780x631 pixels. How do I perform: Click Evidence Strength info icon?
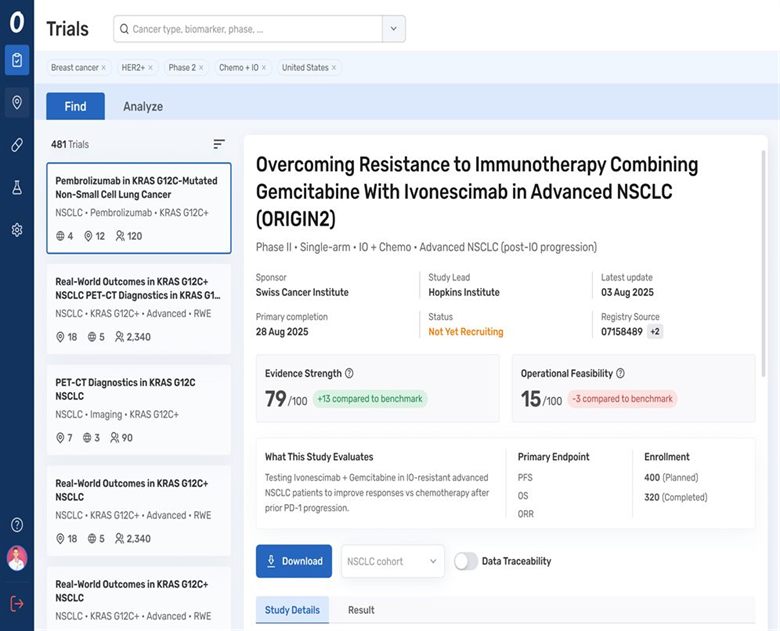click(x=349, y=374)
